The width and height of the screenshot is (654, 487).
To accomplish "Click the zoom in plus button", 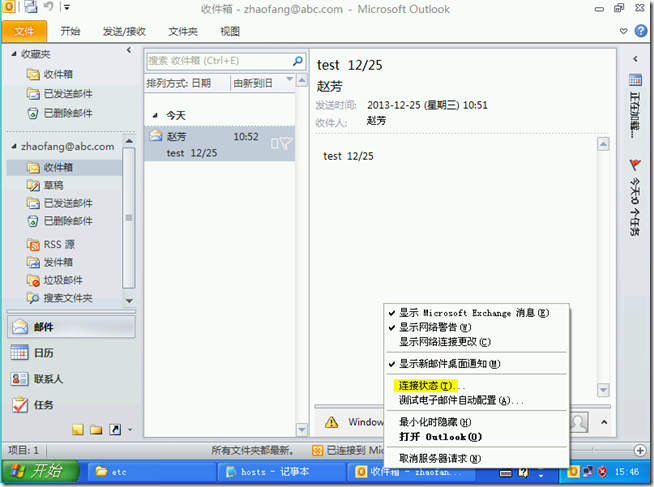I will pos(639,450).
